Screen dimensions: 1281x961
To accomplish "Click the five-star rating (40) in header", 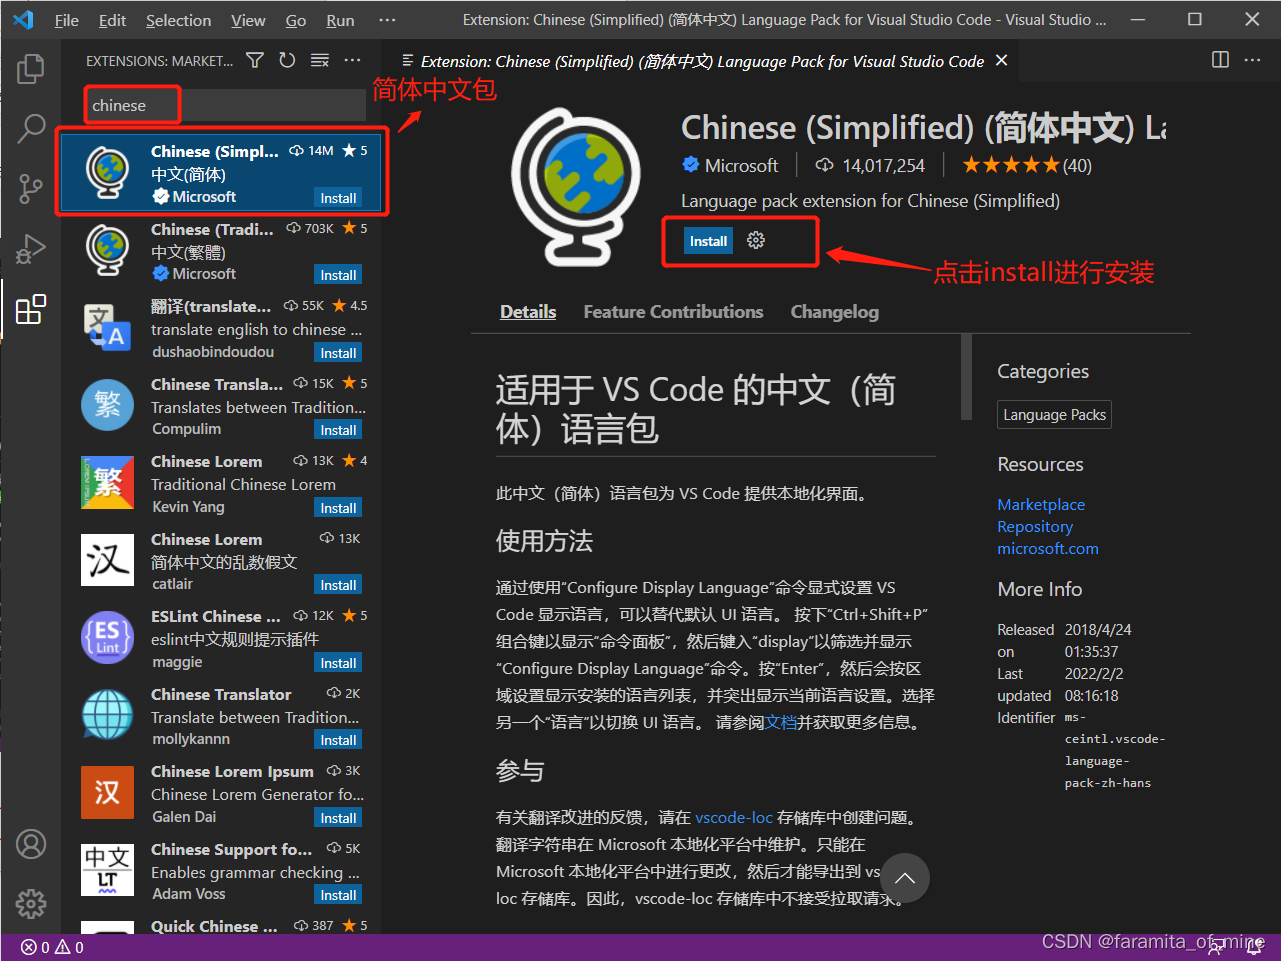I will [x=1027, y=166].
